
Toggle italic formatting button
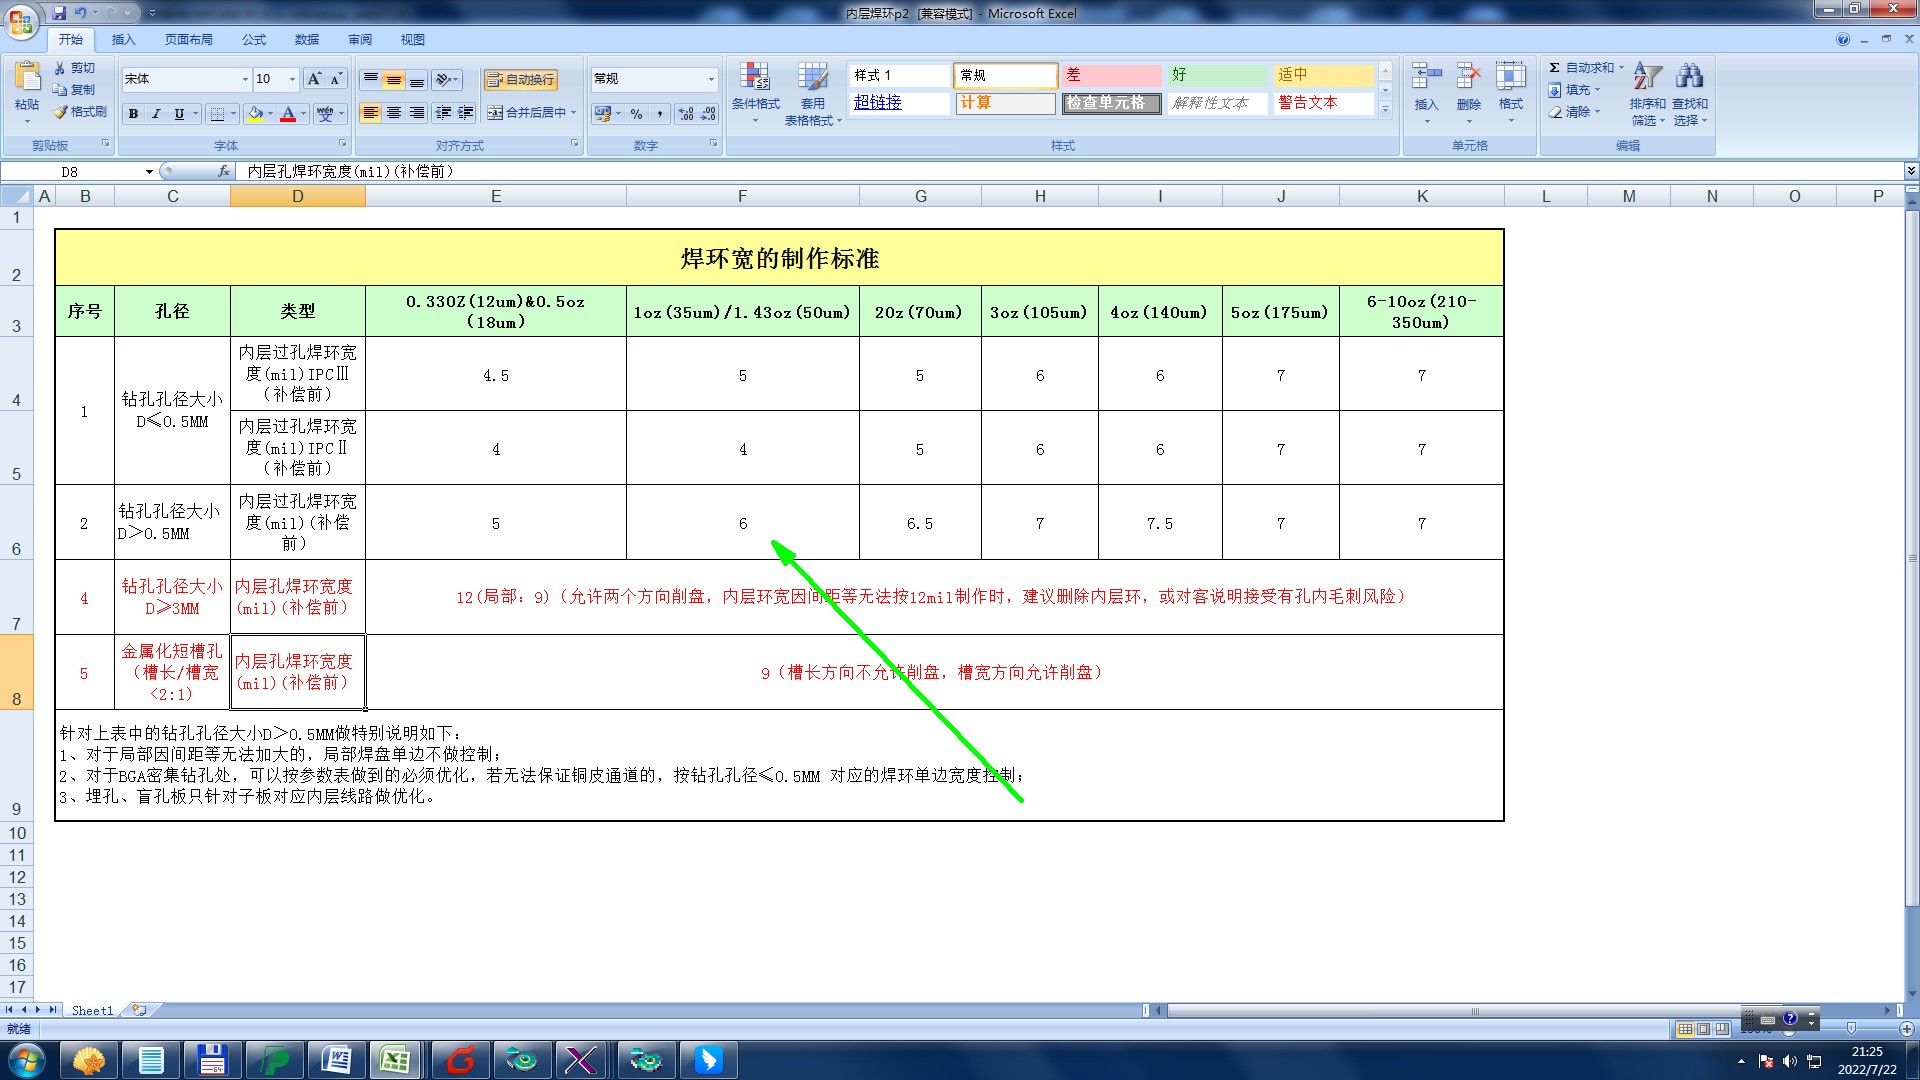click(x=156, y=114)
